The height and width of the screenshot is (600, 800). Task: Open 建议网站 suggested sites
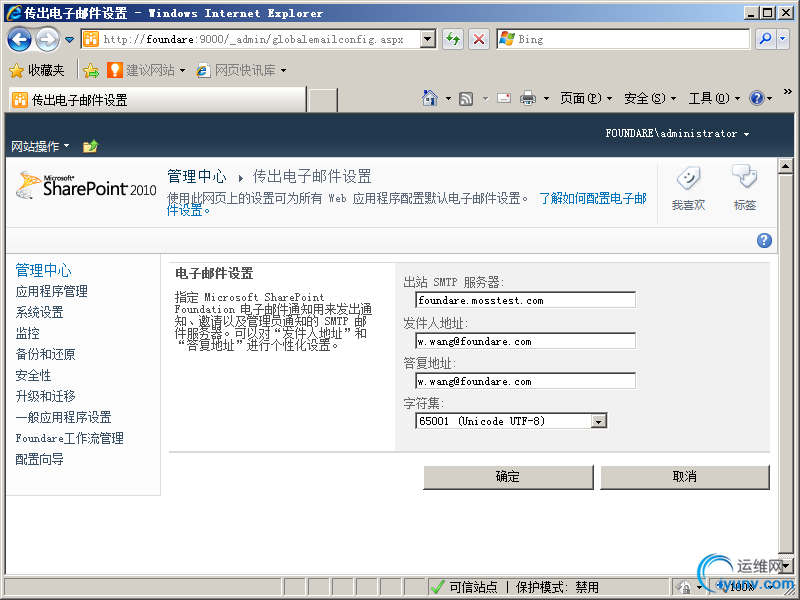click(x=145, y=70)
